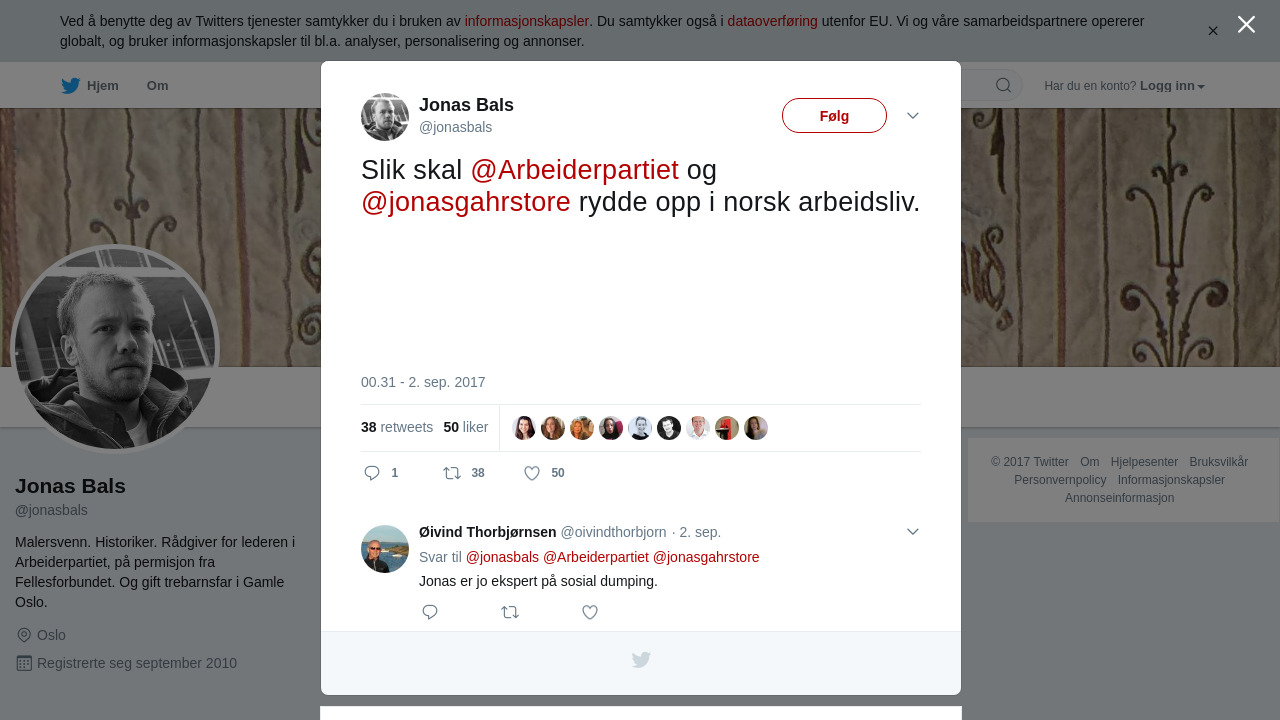This screenshot has height=720, width=1280.
Task: Dismiss the cookie notice with small X
Action: [1213, 31]
